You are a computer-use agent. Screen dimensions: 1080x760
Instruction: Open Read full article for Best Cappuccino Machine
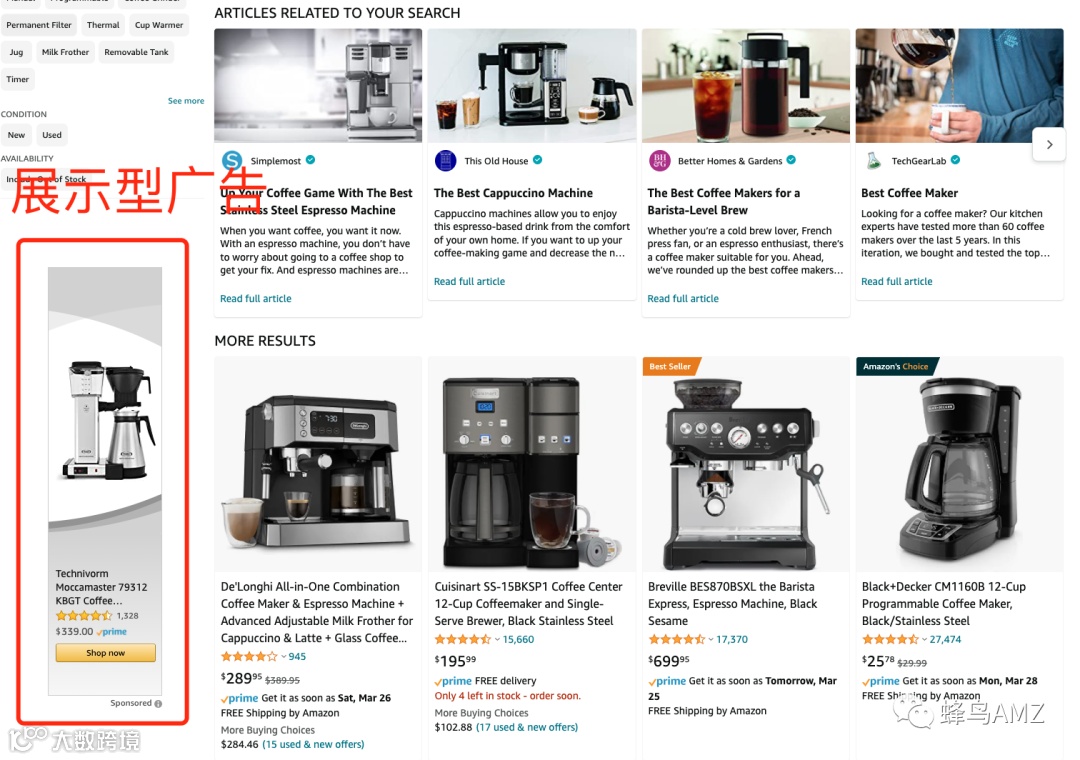469,281
